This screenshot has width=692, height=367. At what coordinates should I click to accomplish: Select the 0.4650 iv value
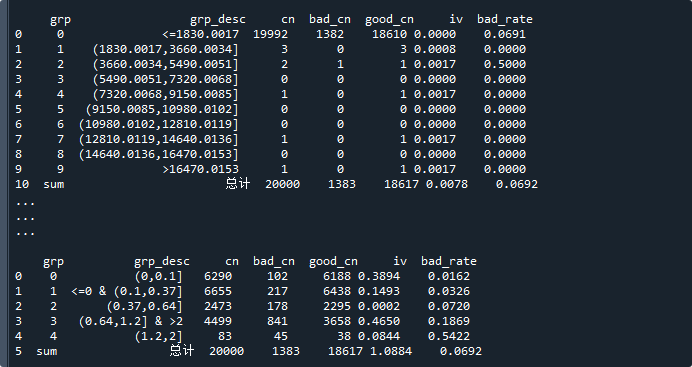point(379,322)
